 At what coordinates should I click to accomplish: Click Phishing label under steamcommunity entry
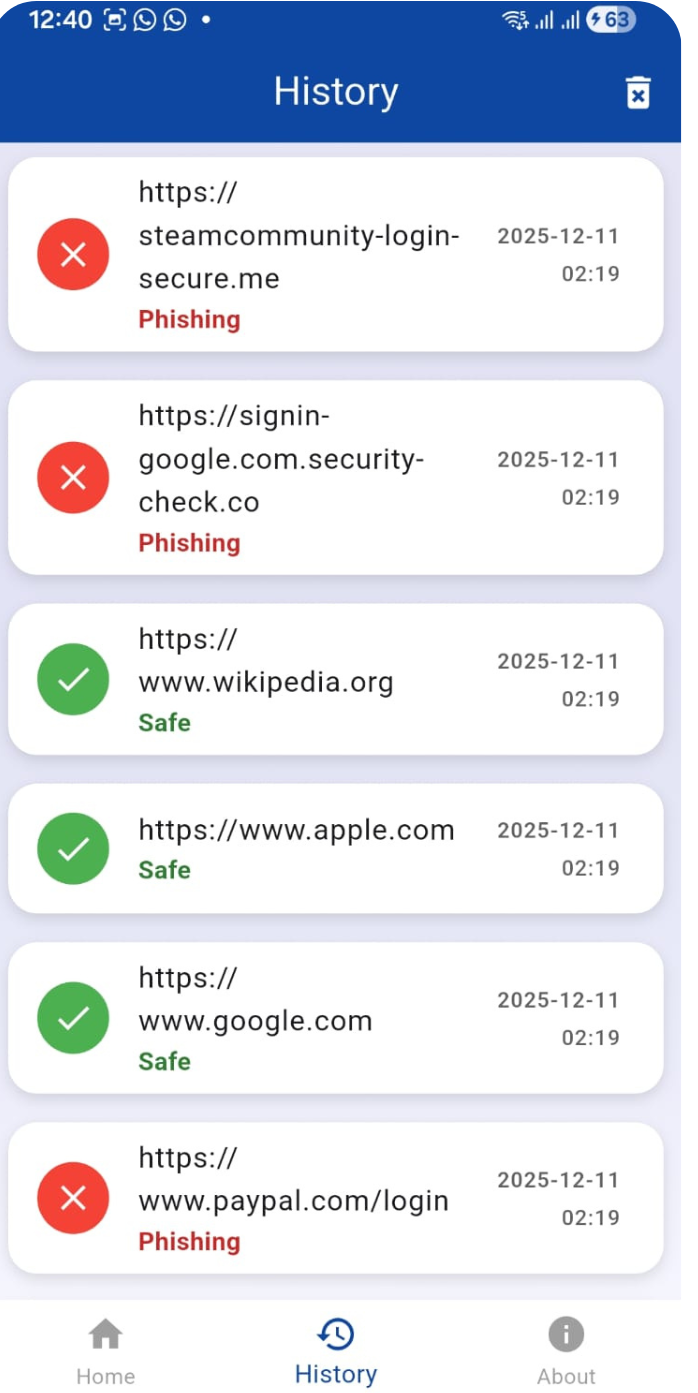click(x=189, y=320)
